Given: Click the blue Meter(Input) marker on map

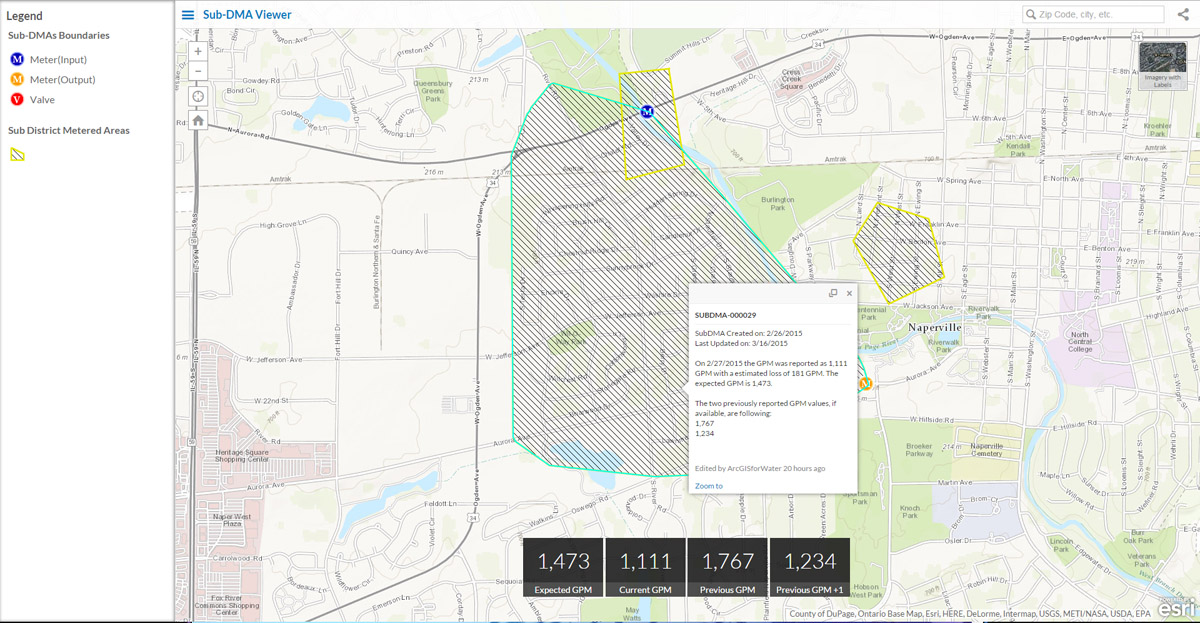Looking at the screenshot, I should (647, 112).
